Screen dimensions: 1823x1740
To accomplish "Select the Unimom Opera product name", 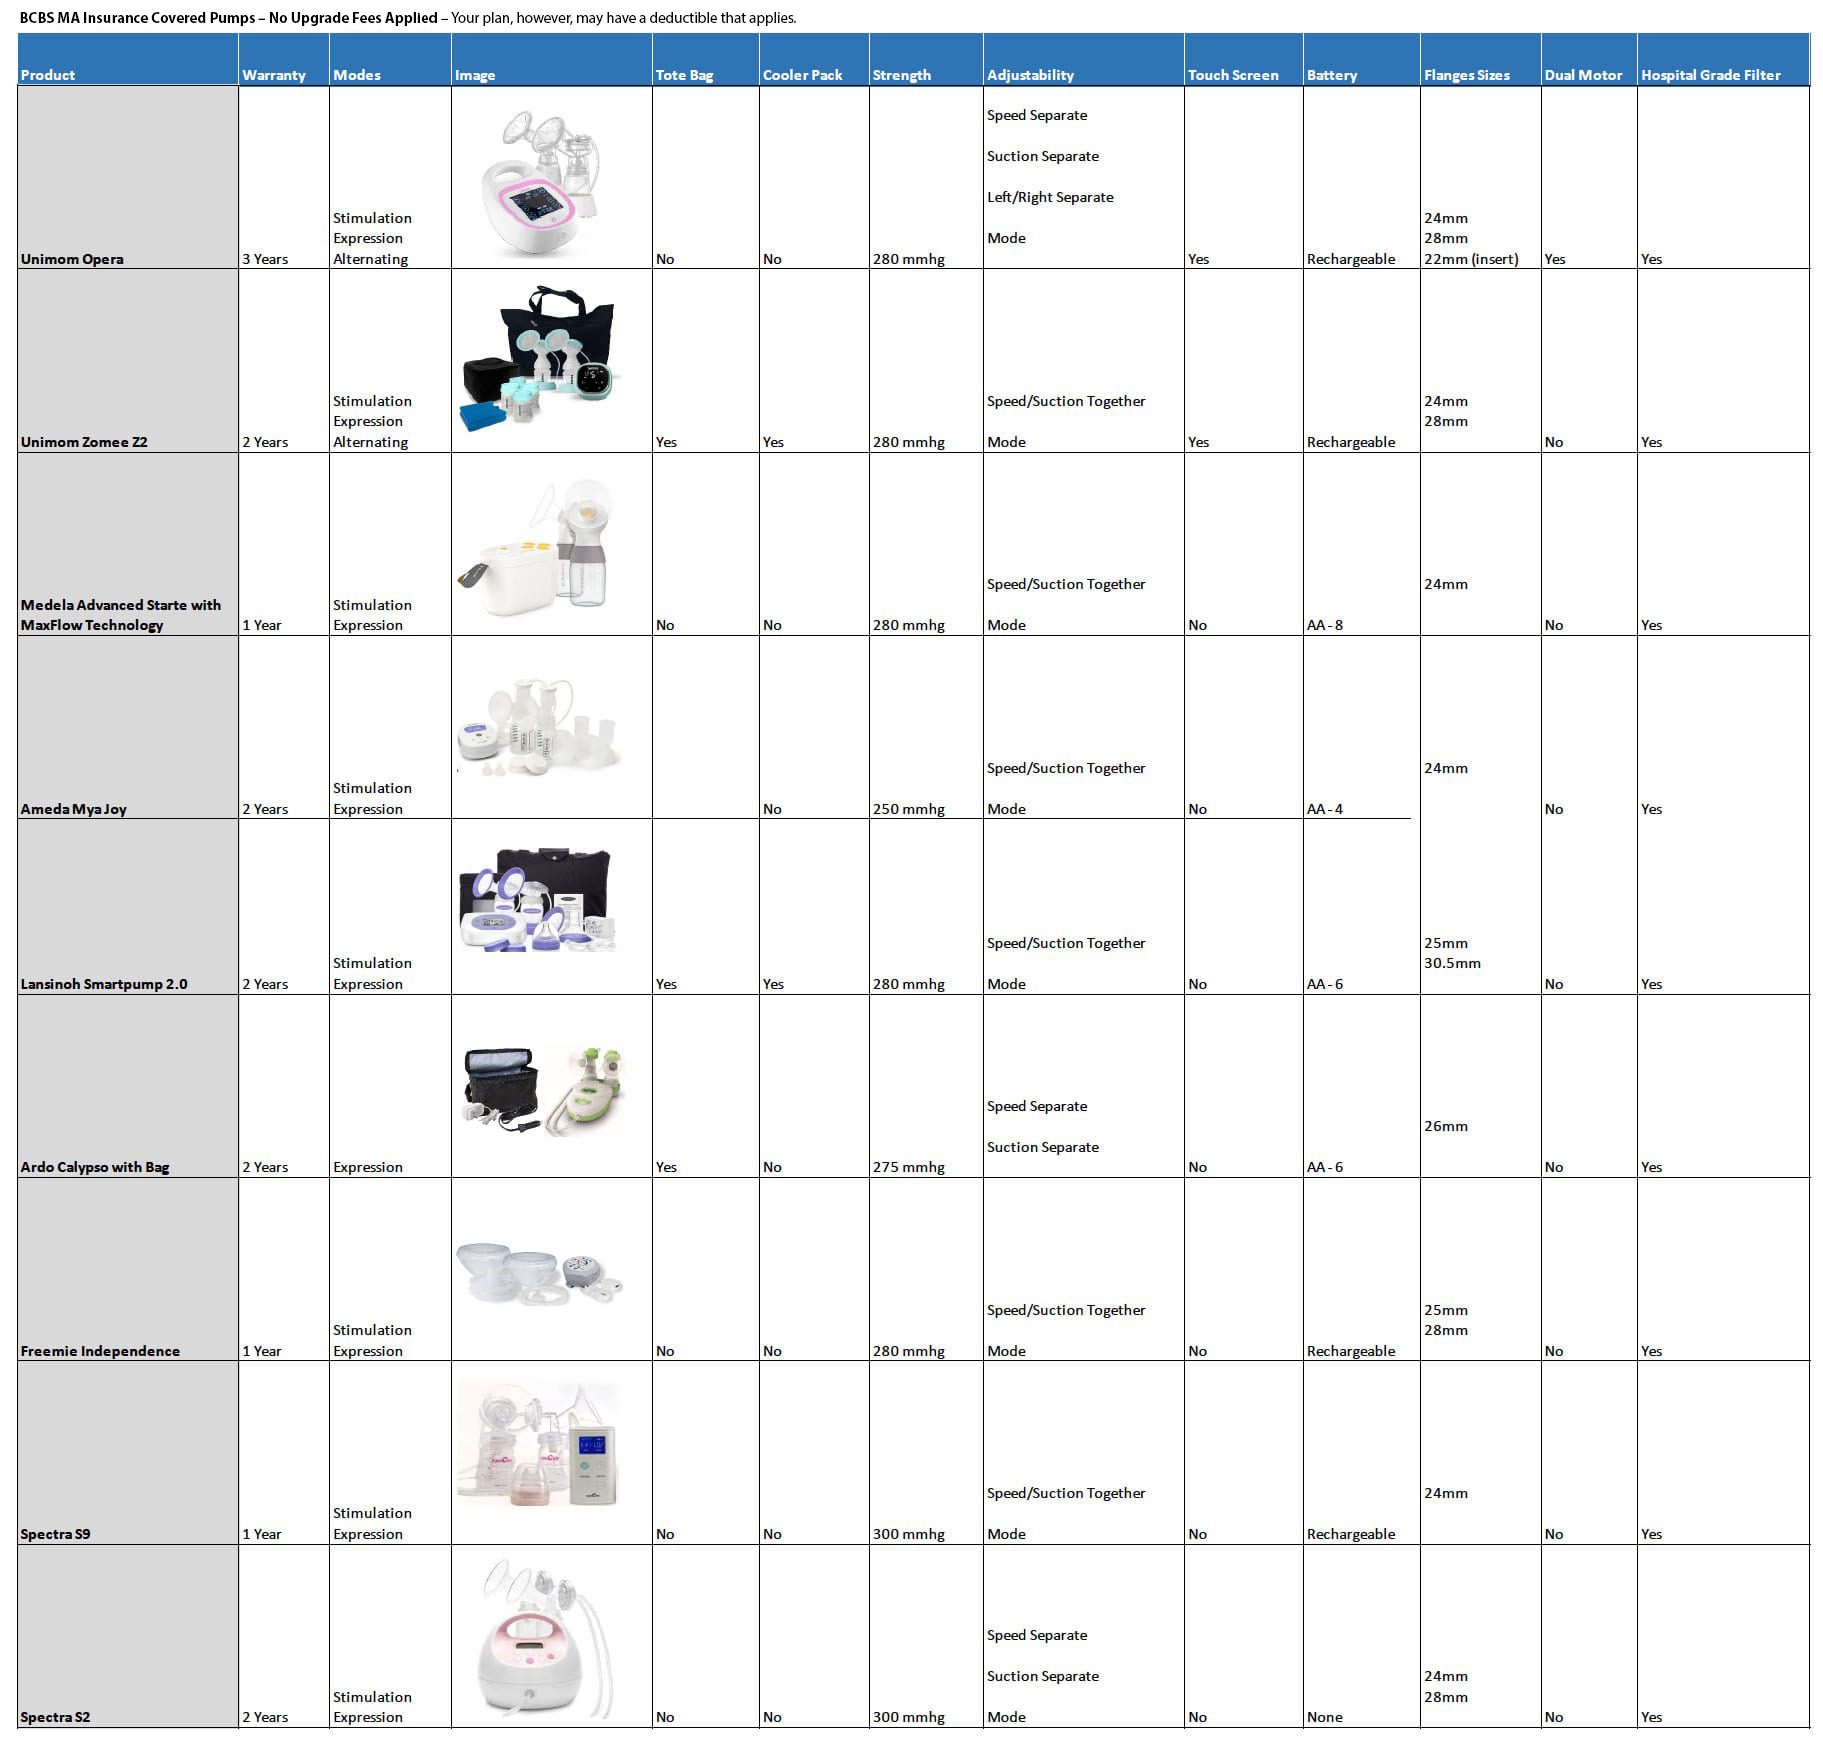I will 72,259.
